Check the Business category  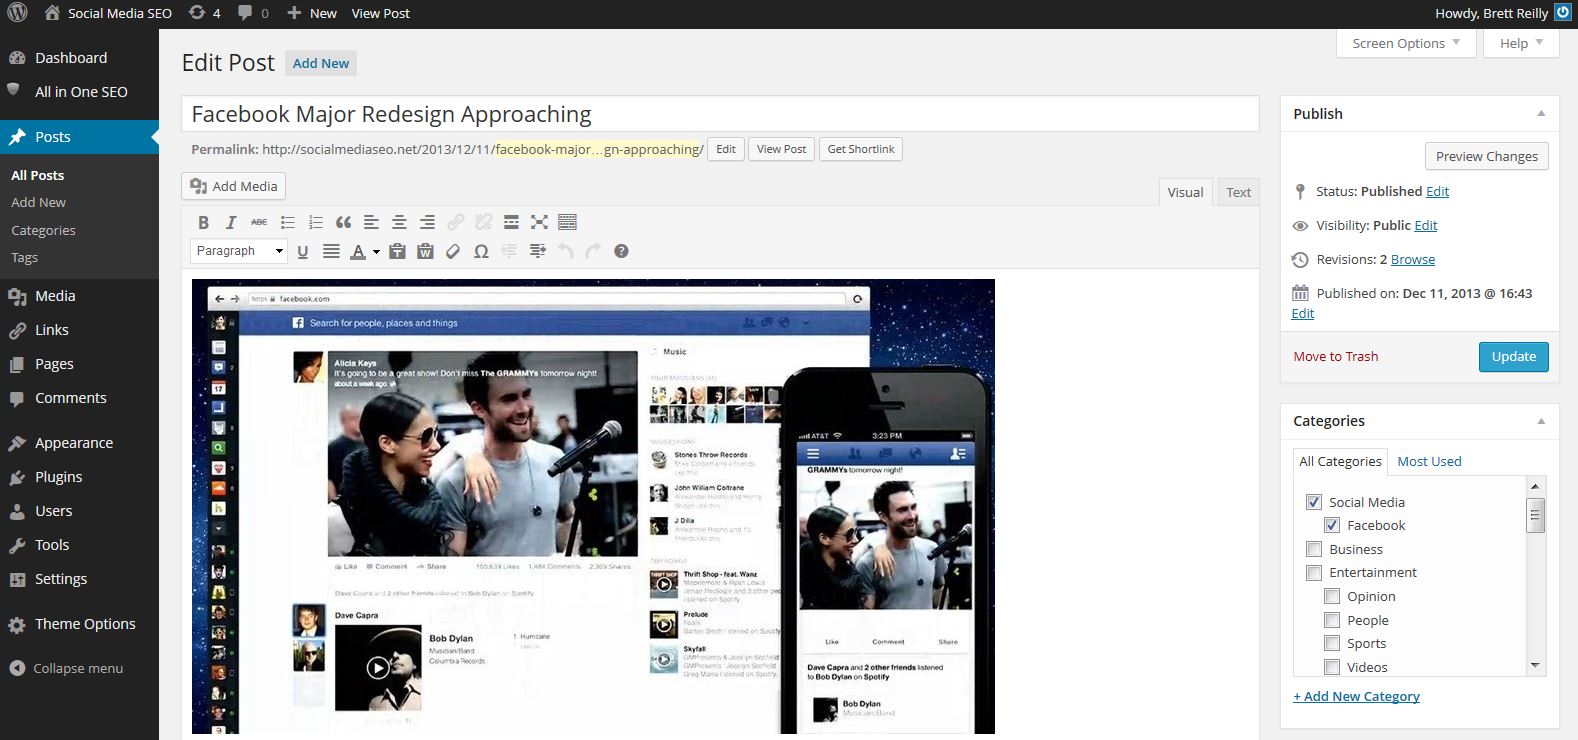[x=1314, y=549]
